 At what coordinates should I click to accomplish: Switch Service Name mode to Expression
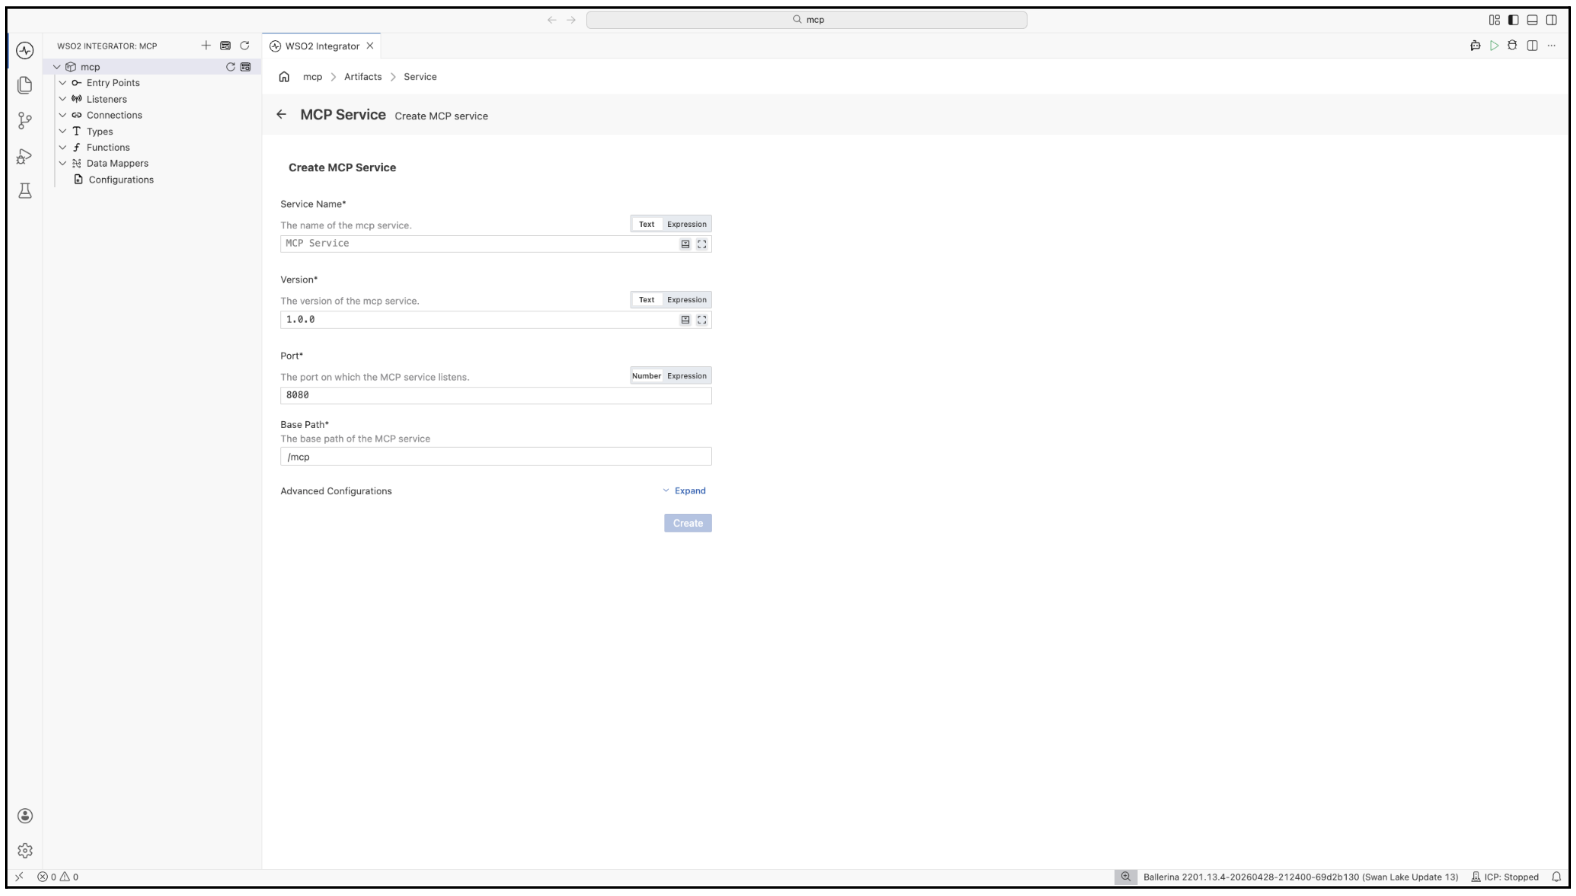coord(687,224)
